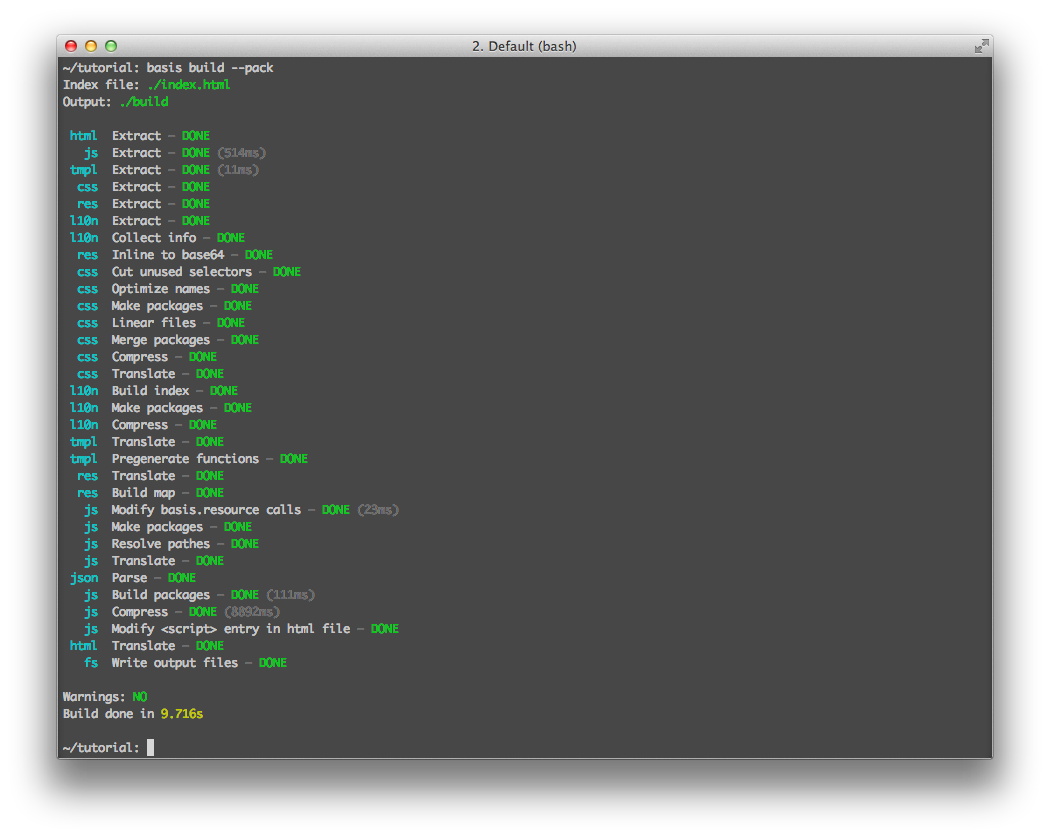The height and width of the screenshot is (838, 1050).
Task: Click the './index.html' index file path
Action: [x=189, y=84]
